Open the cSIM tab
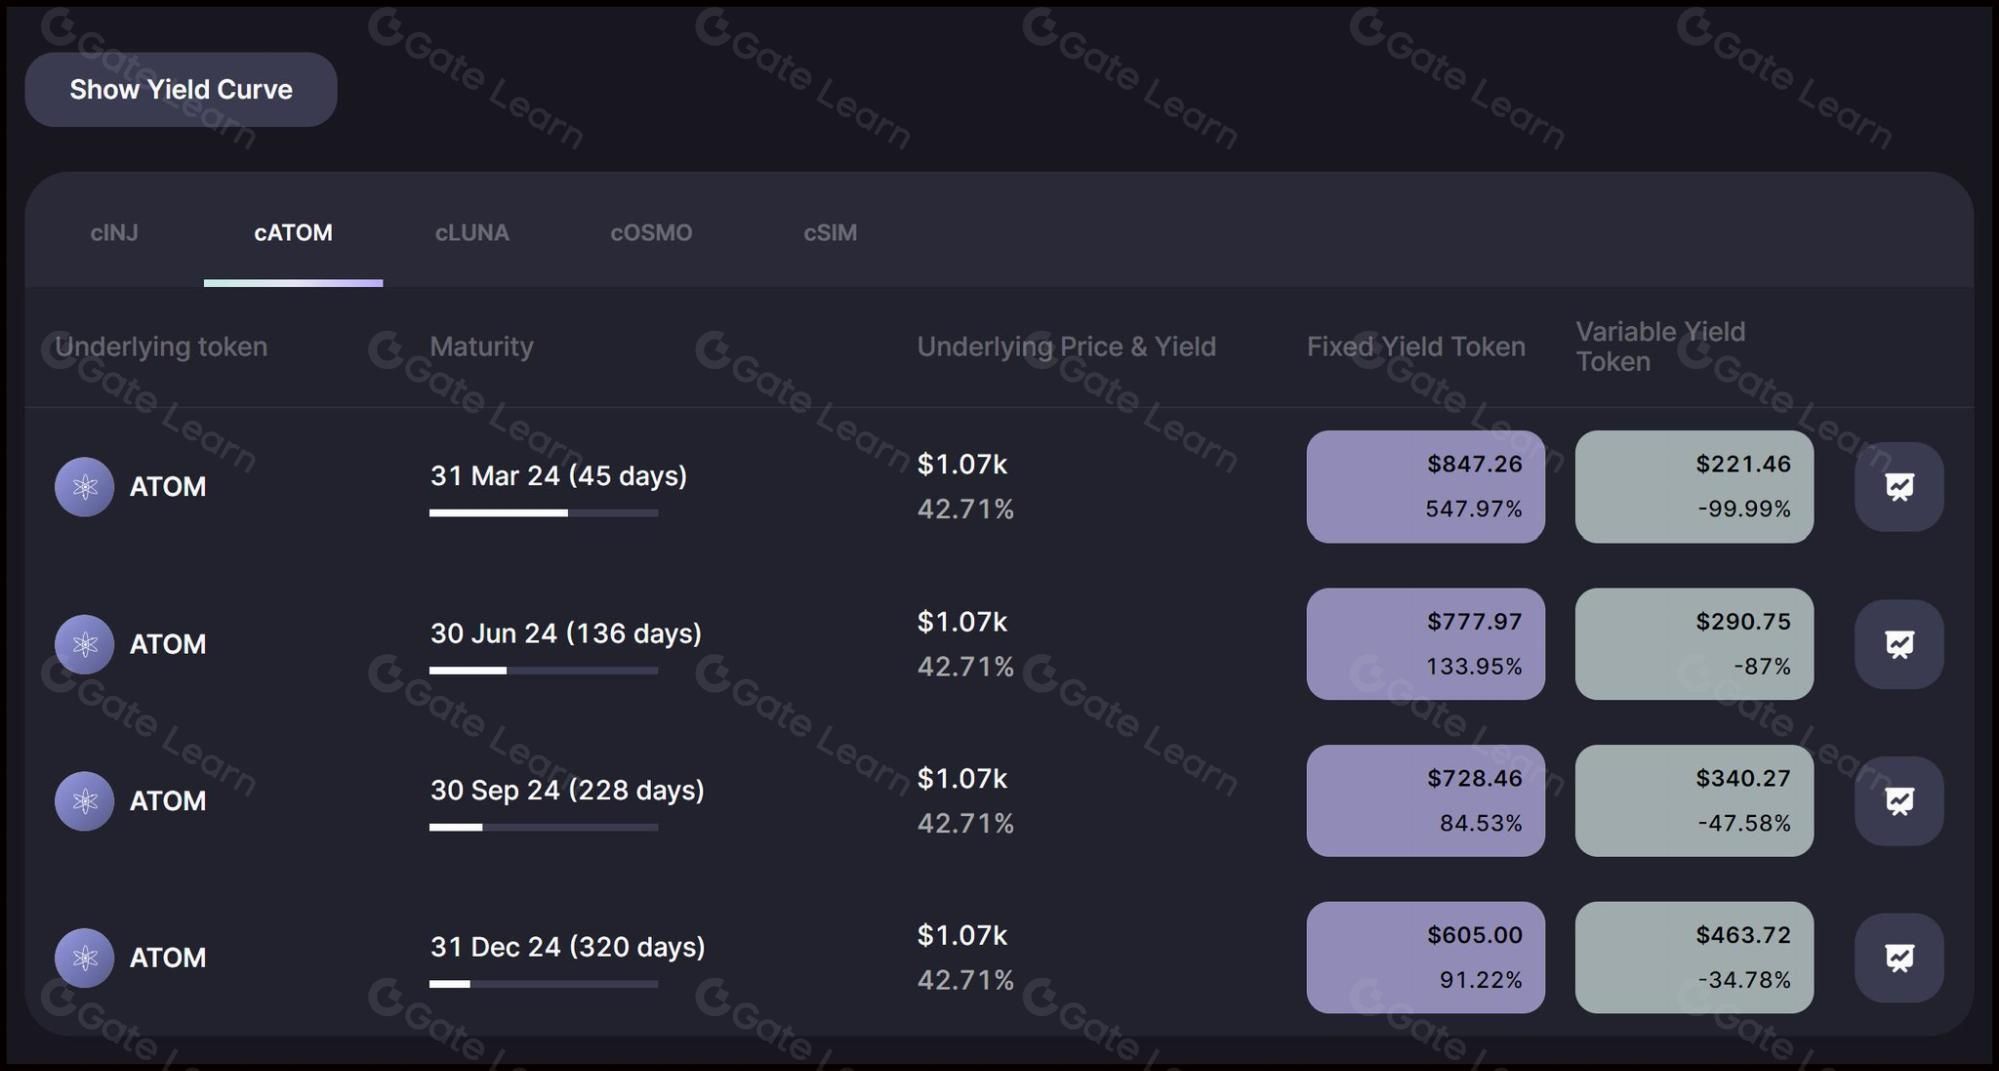1999x1071 pixels. point(830,233)
